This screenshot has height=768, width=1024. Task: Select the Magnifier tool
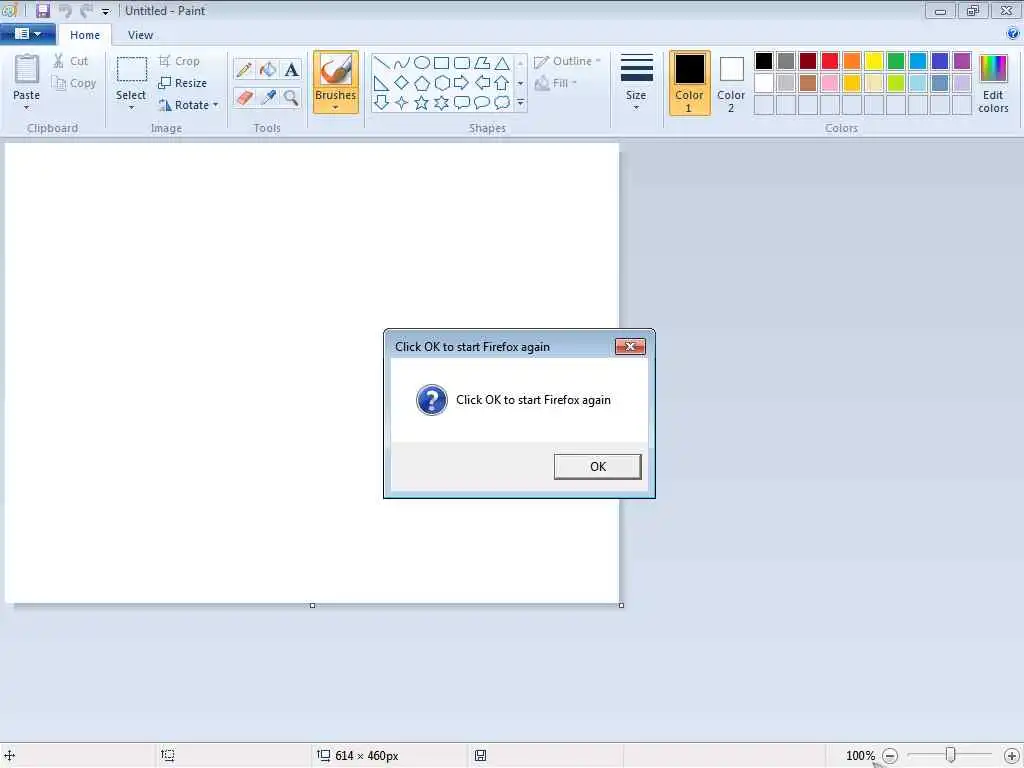click(291, 97)
